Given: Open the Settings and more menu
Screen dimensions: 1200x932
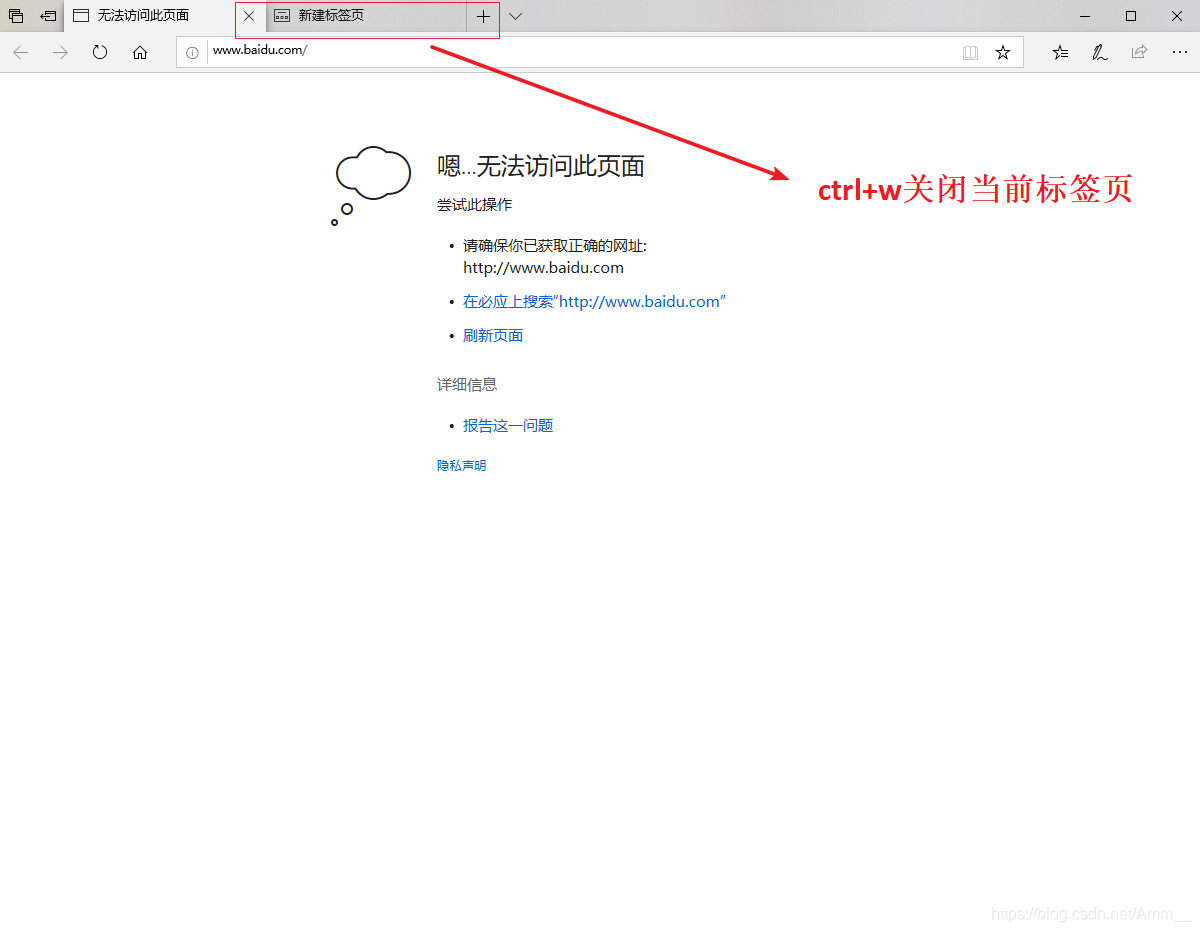Looking at the screenshot, I should (1179, 52).
